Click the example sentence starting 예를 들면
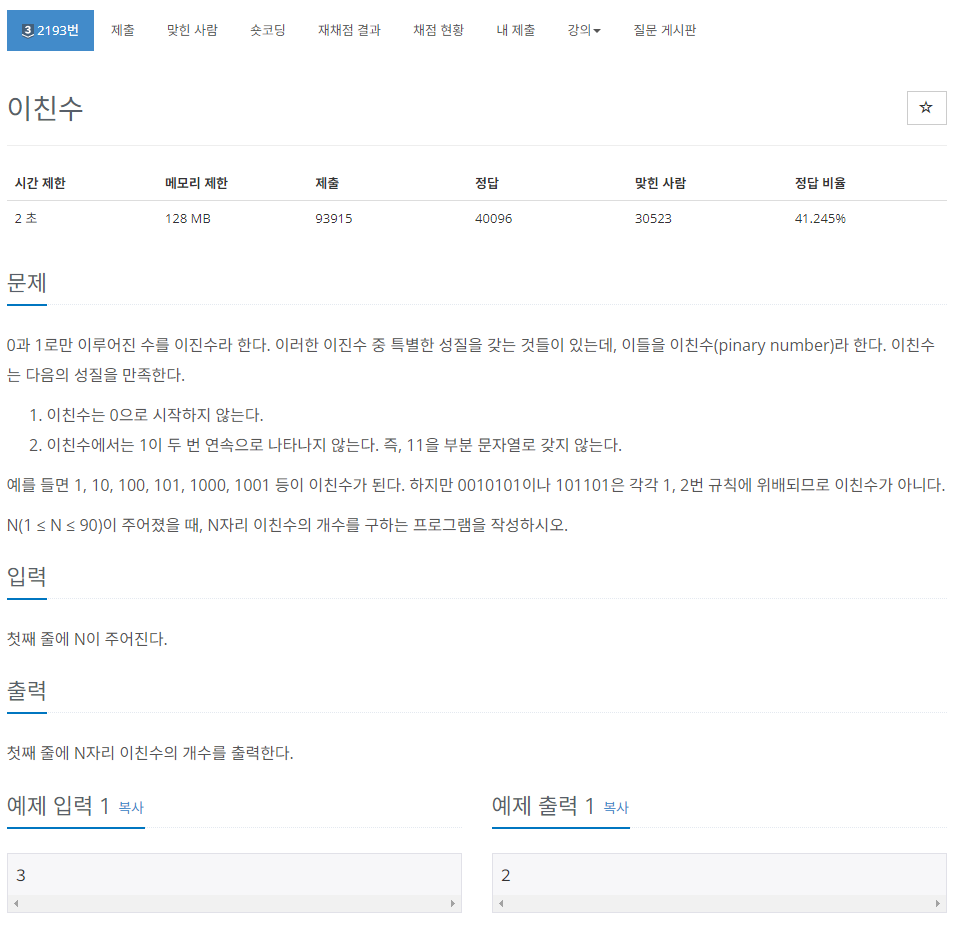This screenshot has height=932, width=960. point(476,486)
